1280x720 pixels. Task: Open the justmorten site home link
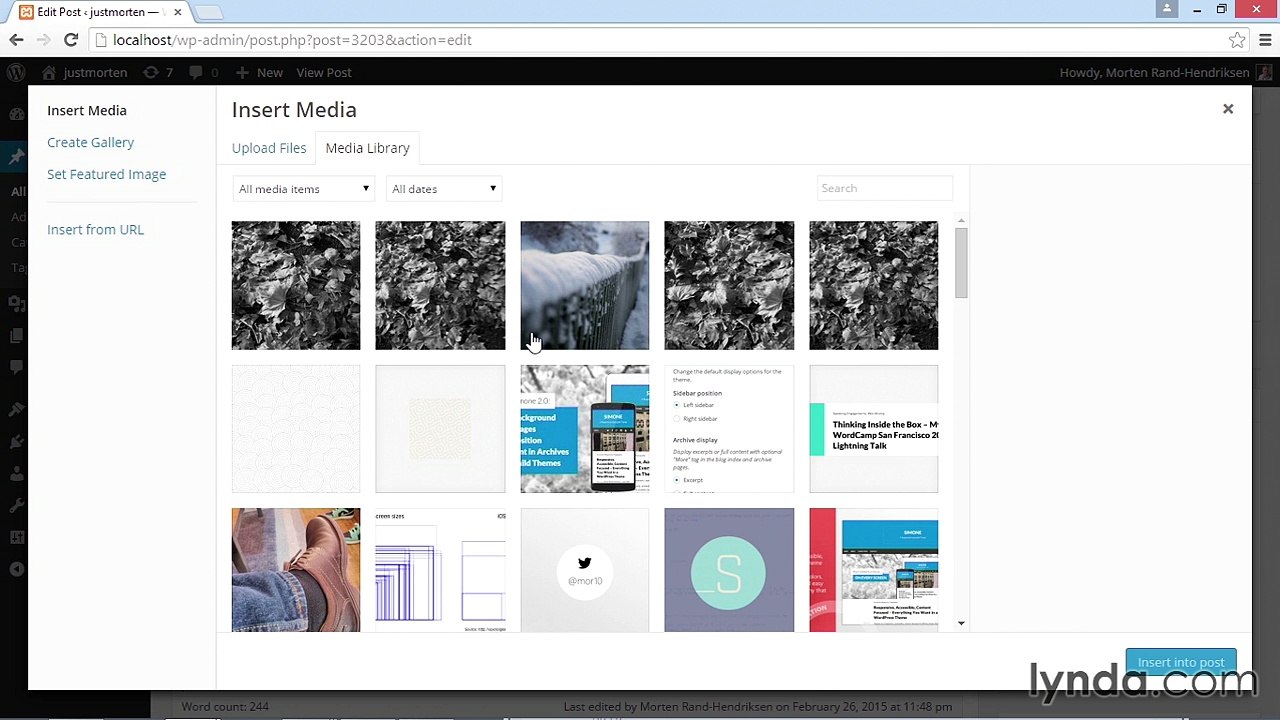click(x=85, y=72)
